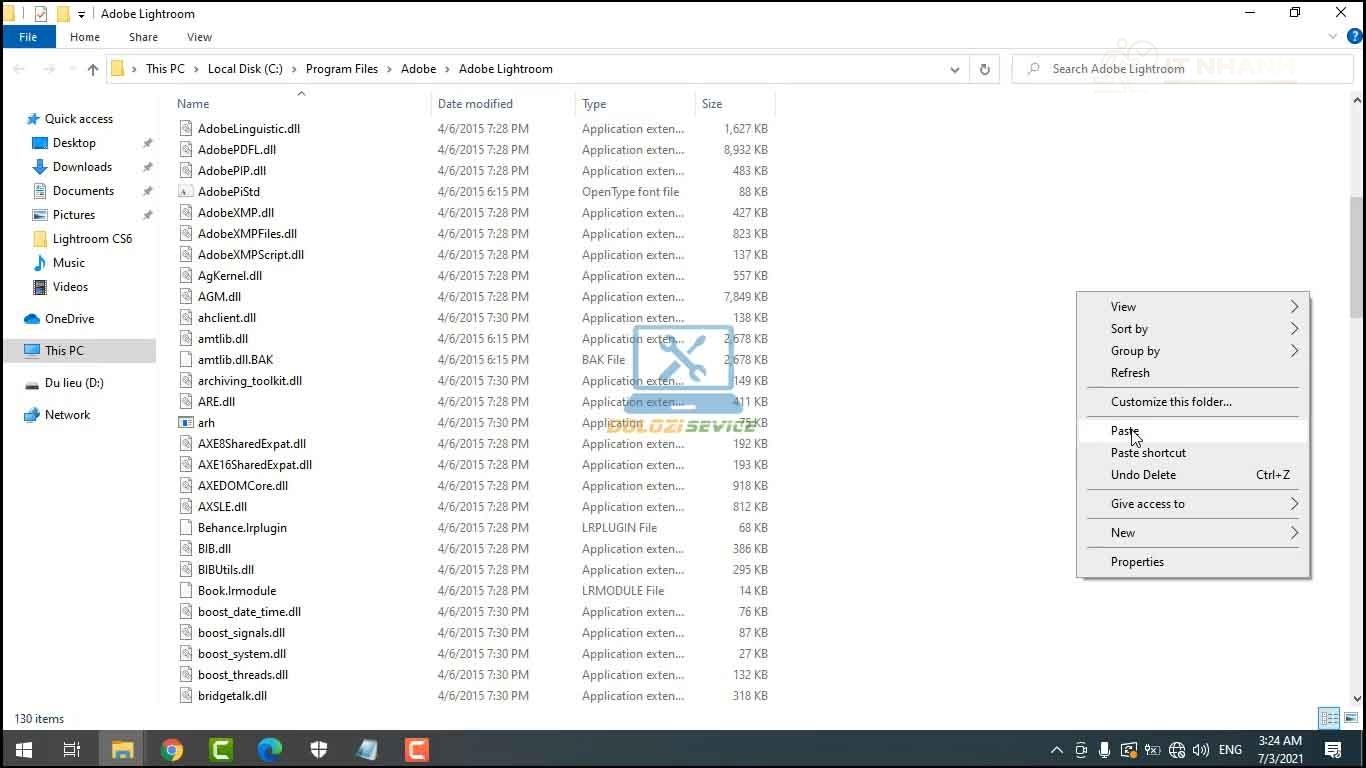The width and height of the screenshot is (1366, 768).
Task: Open the Share ribbon tab
Action: [x=143, y=37]
